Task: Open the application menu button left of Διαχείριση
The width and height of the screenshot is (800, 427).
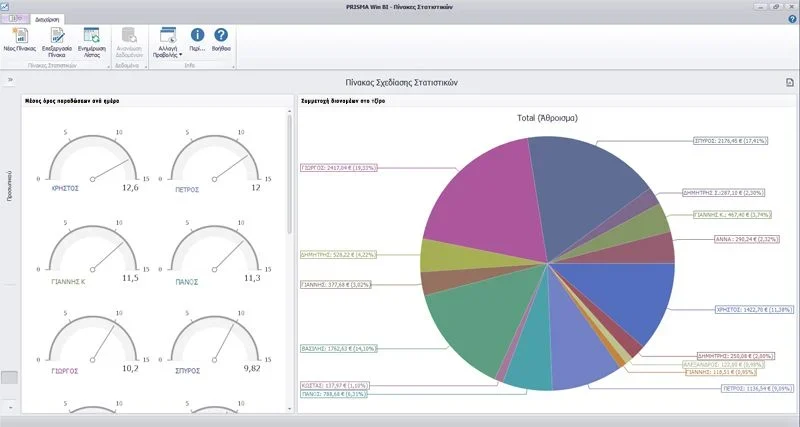Action: pyautogui.click(x=15, y=19)
